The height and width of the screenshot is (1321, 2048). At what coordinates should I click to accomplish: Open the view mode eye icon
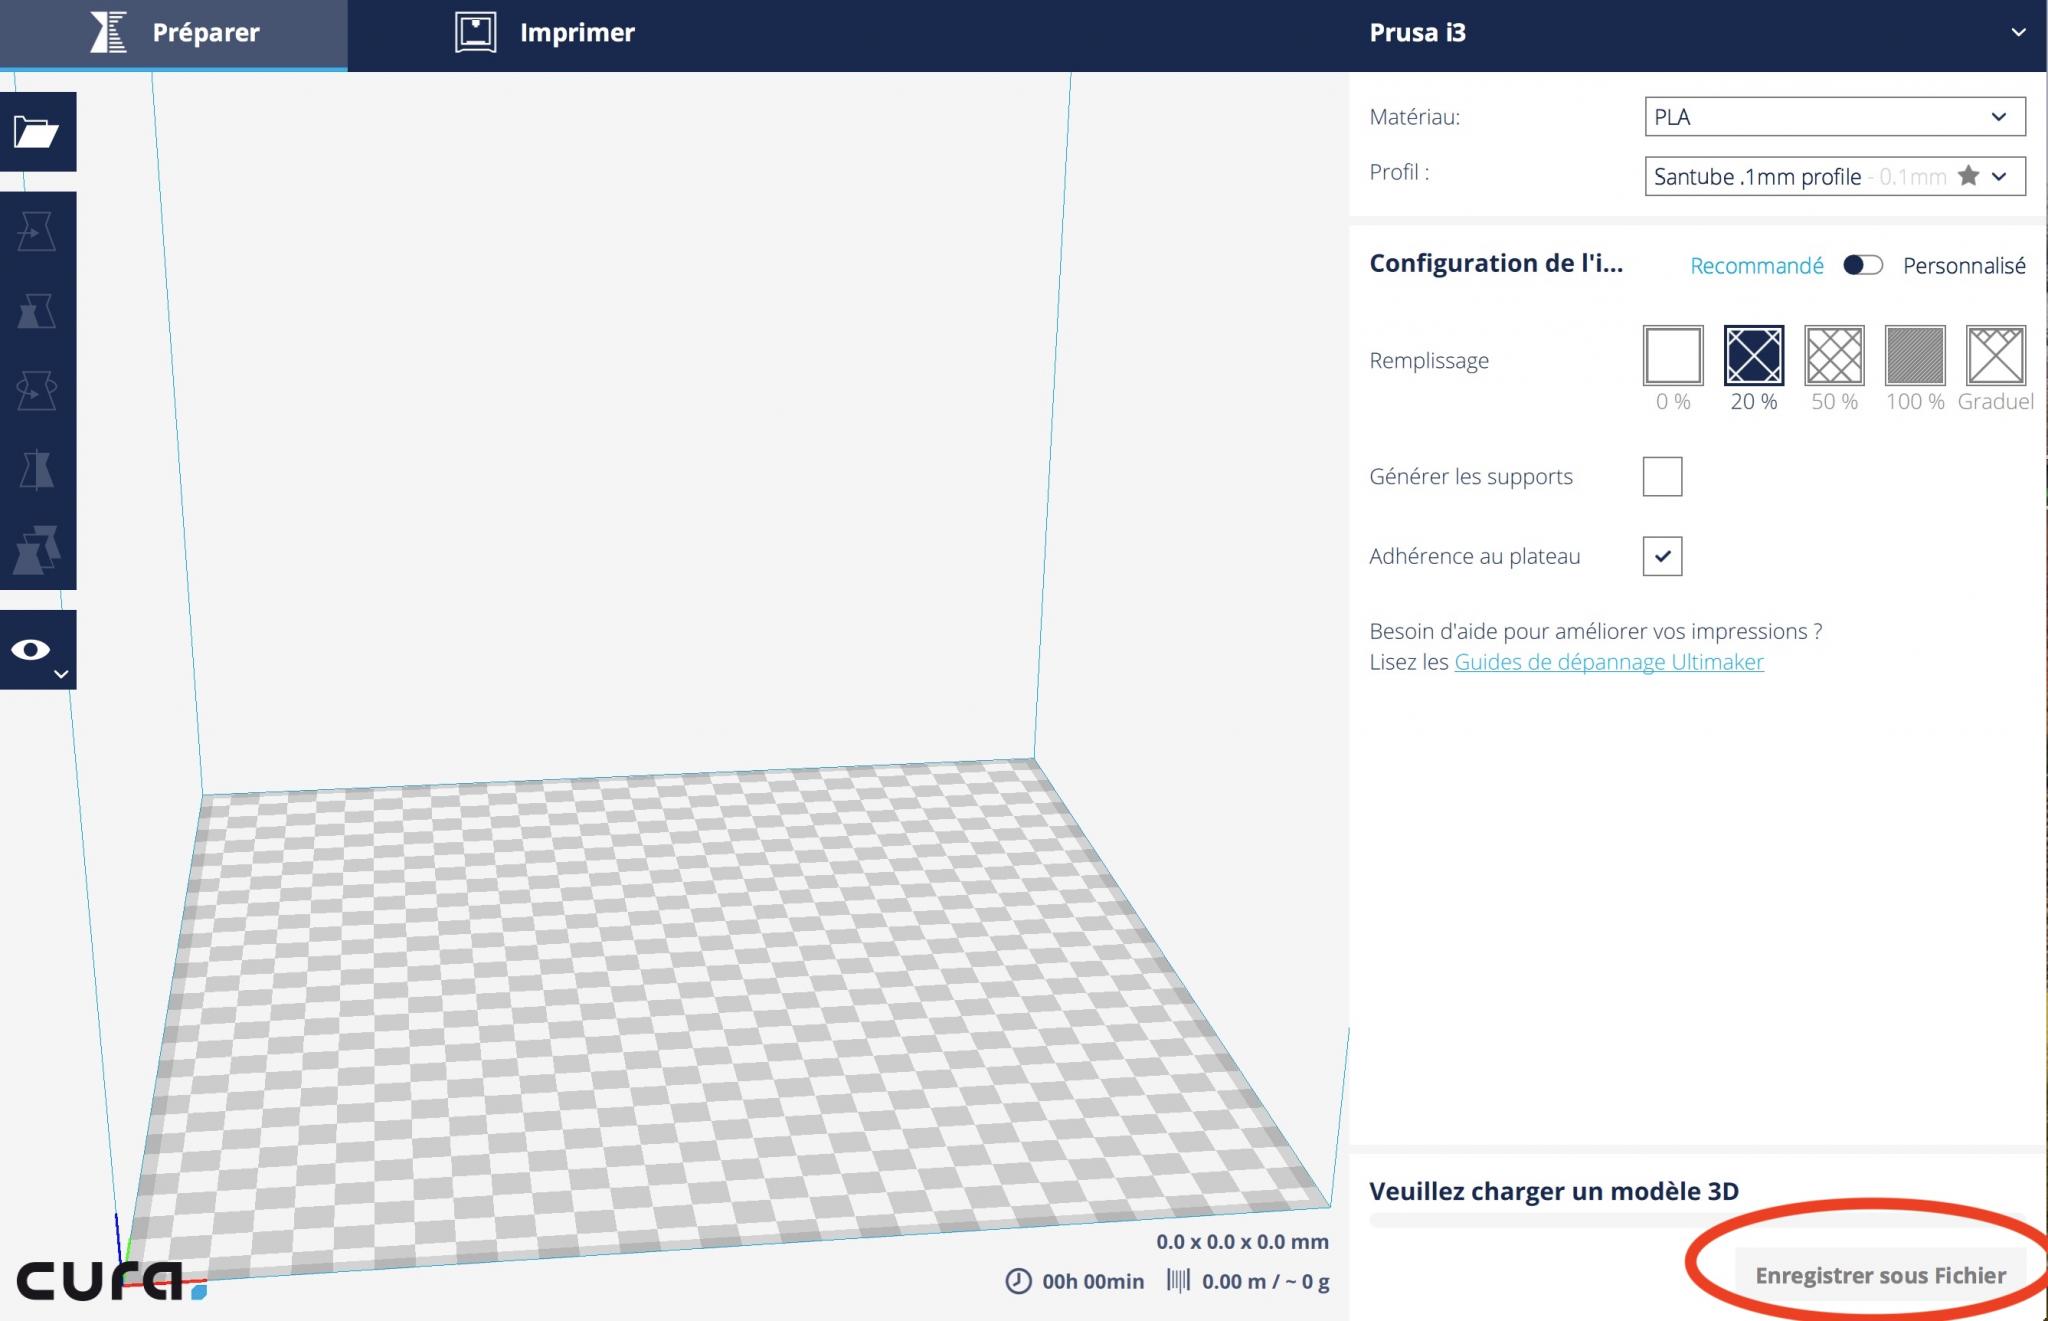click(x=37, y=650)
